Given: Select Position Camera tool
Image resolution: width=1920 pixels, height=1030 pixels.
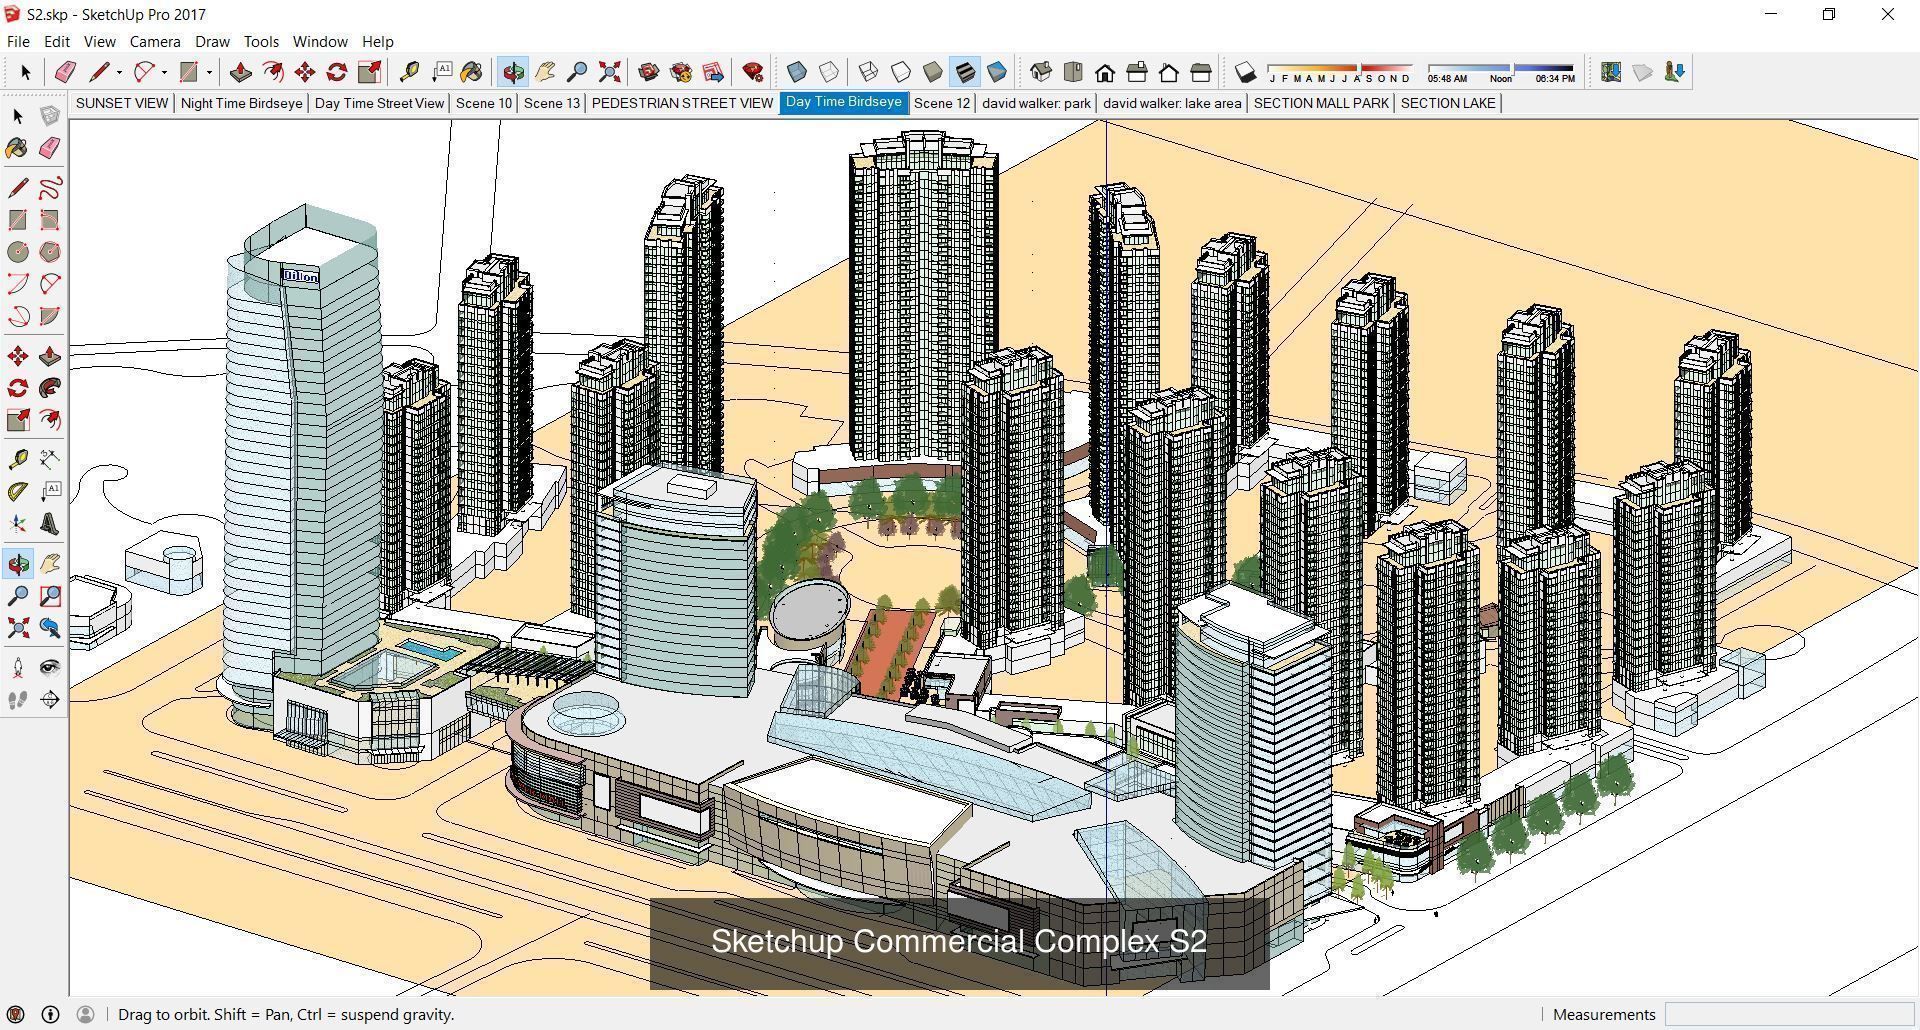Looking at the screenshot, I should [18, 668].
